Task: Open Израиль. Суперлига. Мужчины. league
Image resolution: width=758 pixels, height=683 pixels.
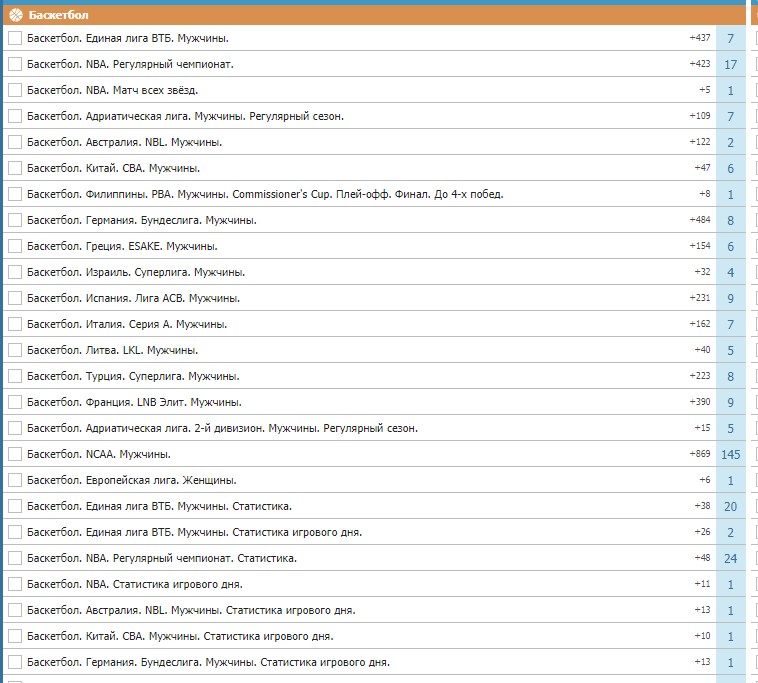Action: point(136,272)
